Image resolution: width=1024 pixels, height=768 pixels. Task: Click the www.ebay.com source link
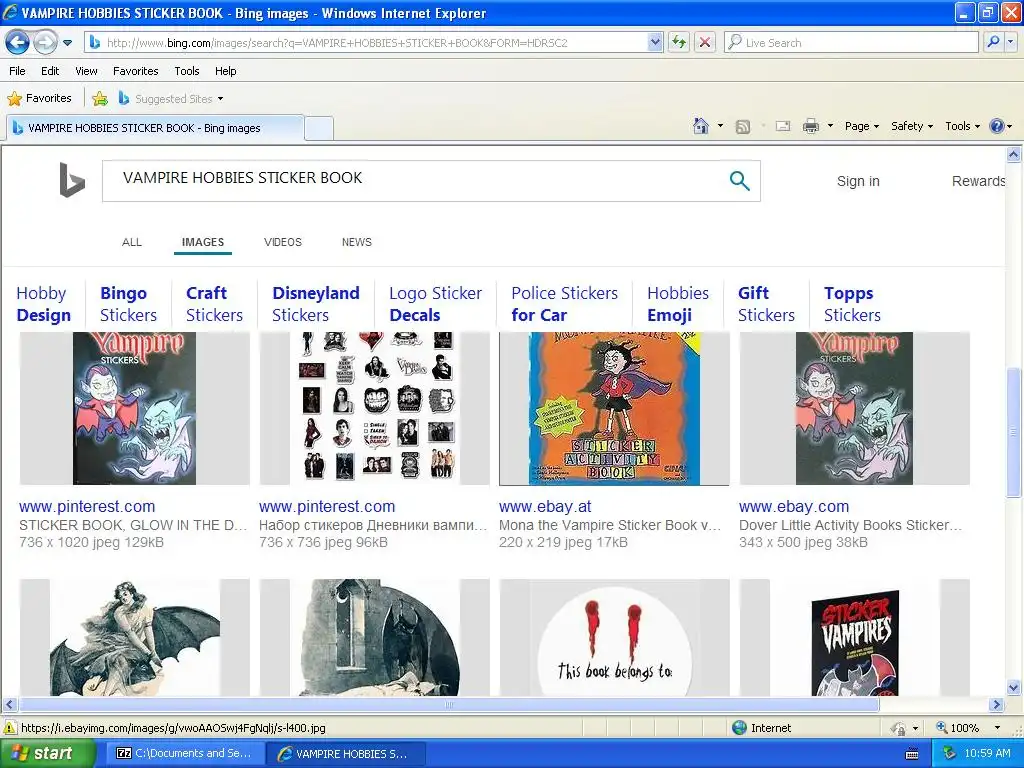pos(793,506)
